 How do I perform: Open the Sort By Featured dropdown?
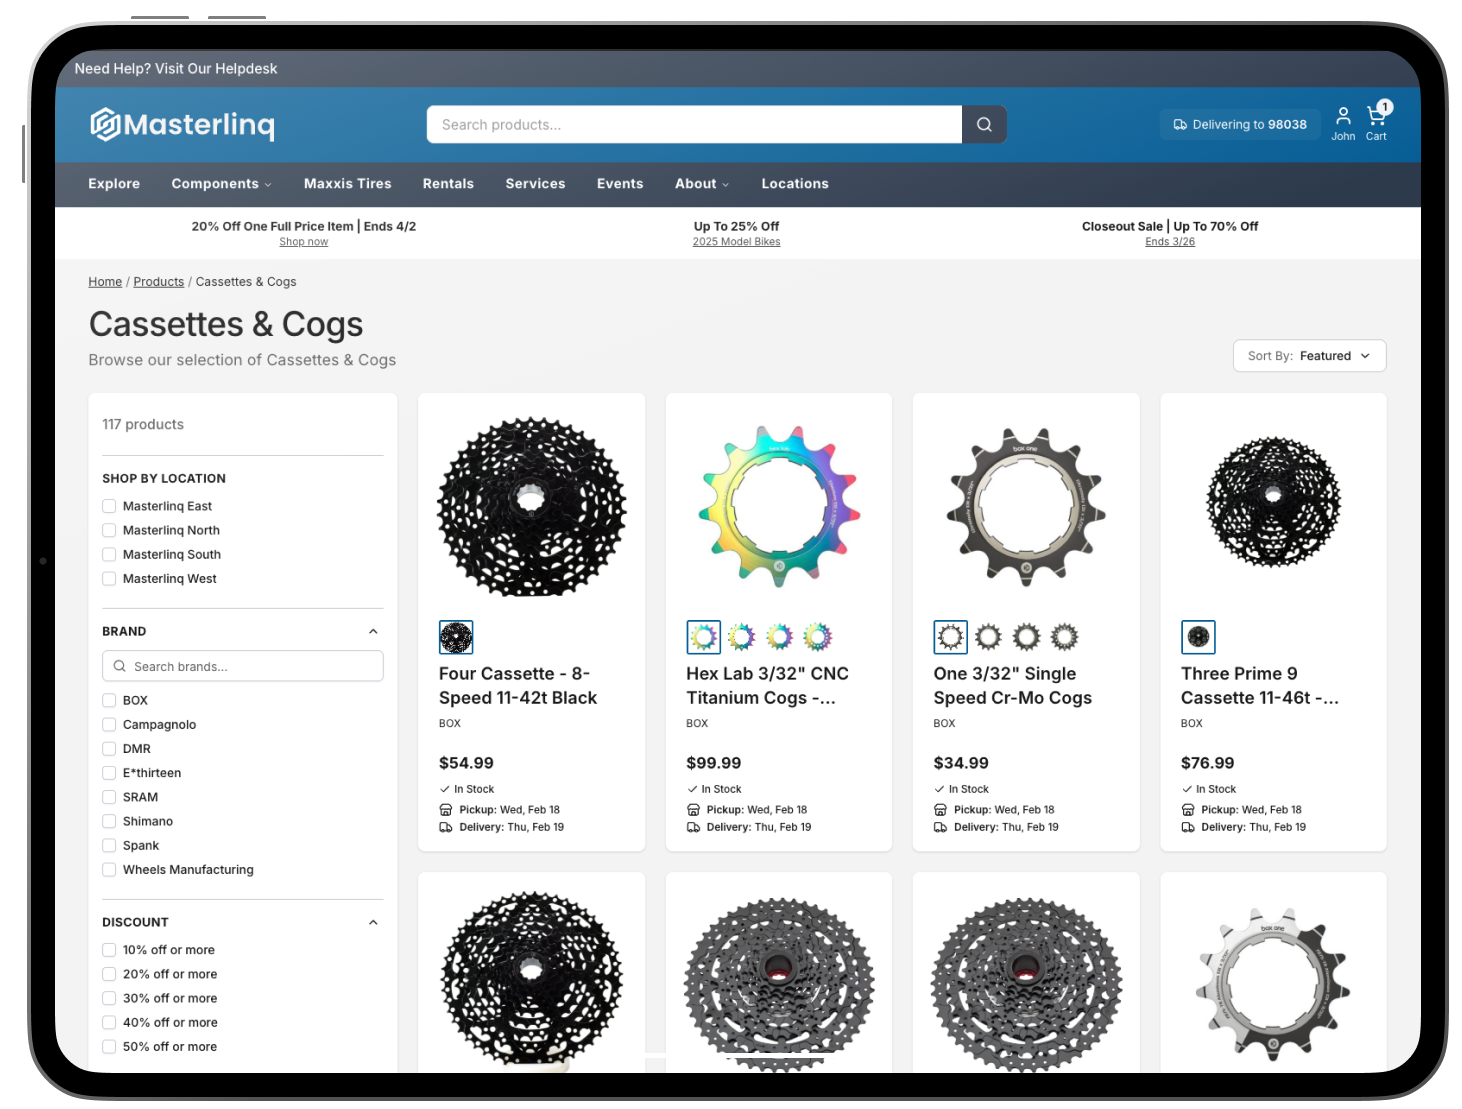coord(1309,356)
